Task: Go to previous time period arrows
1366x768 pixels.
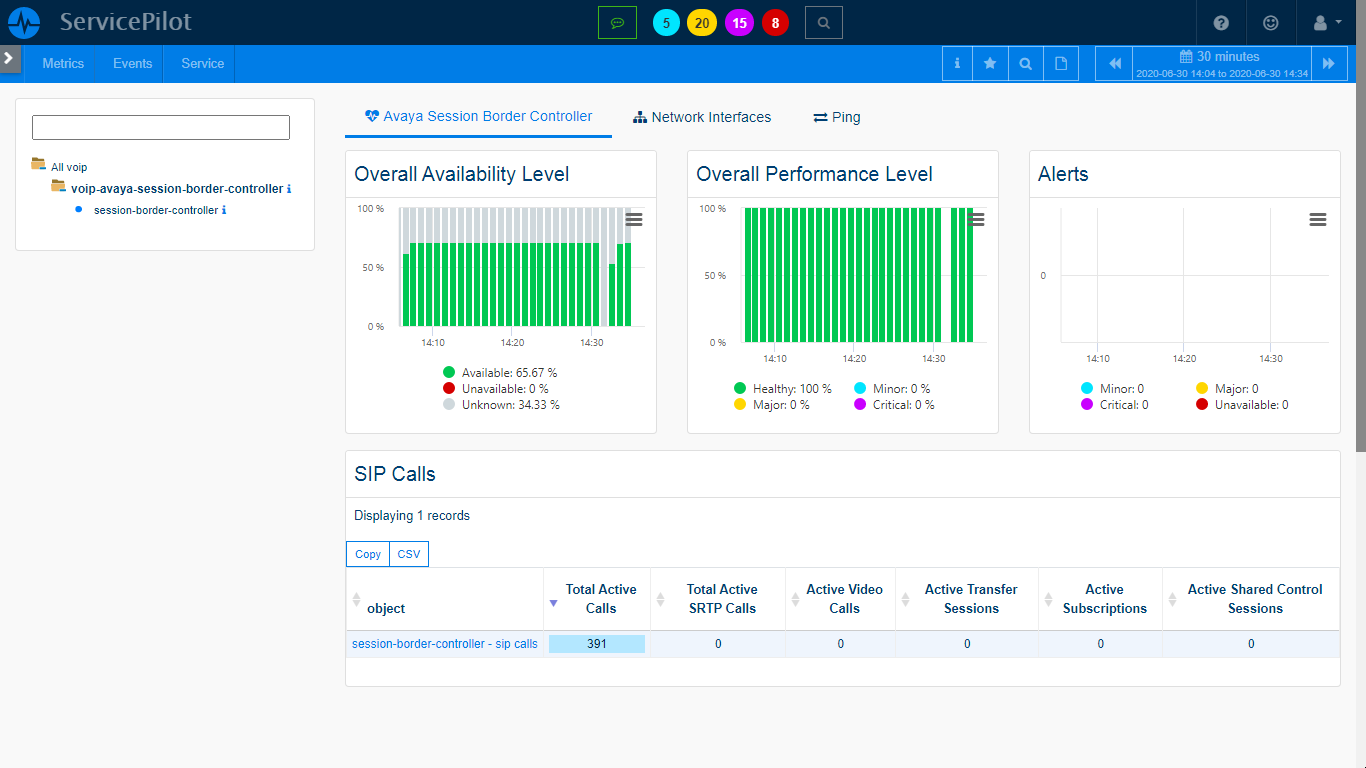Action: click(1115, 63)
